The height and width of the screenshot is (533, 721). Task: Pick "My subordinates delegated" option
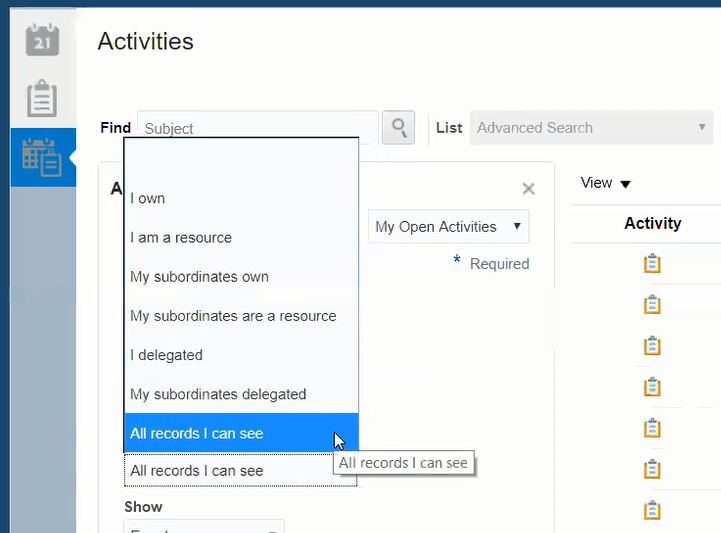(x=218, y=394)
